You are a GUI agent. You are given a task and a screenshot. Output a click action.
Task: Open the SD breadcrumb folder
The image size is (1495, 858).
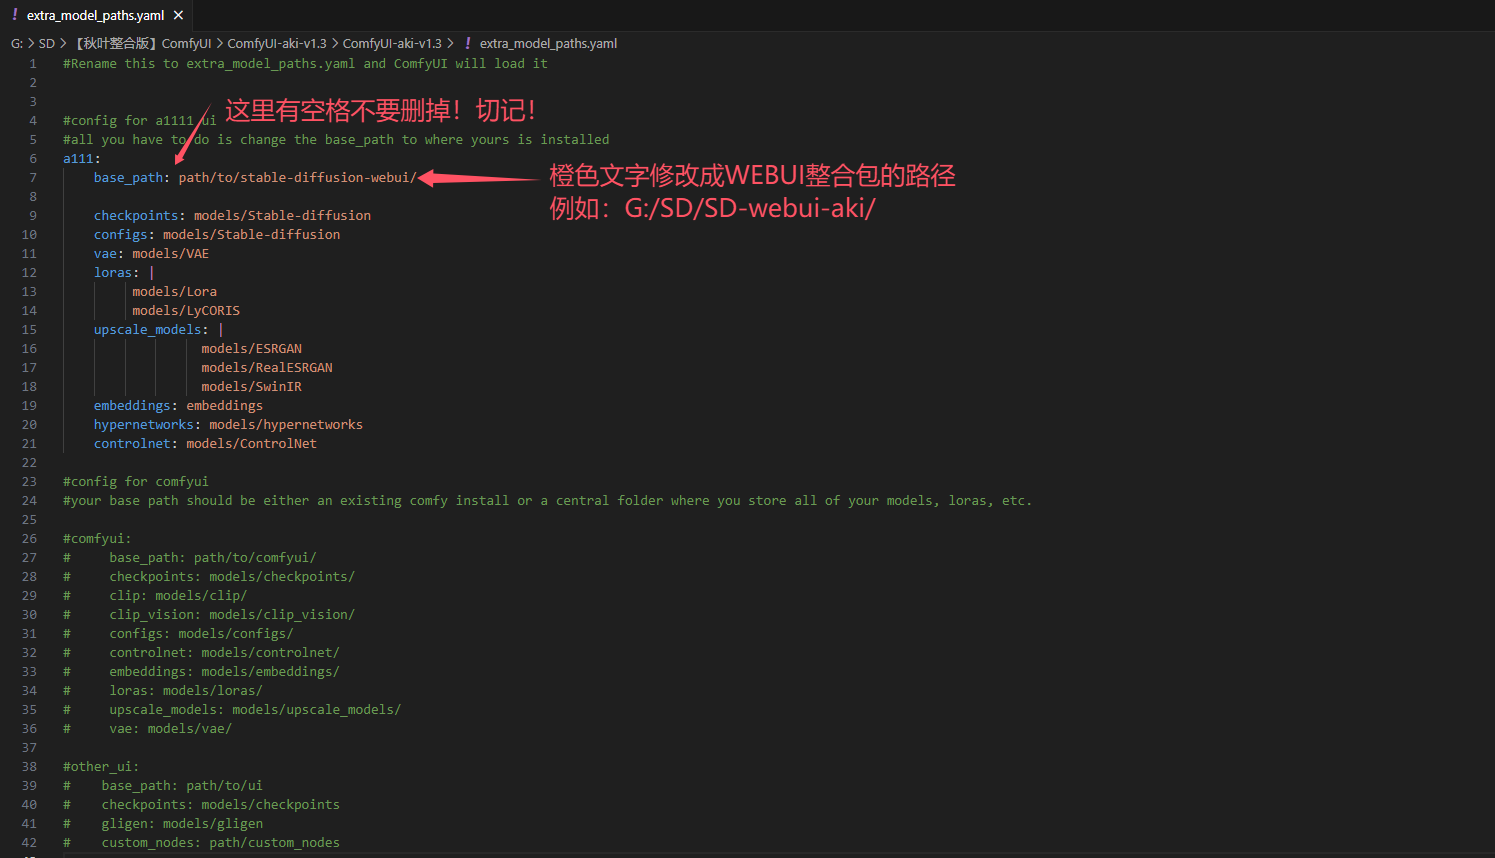[x=46, y=43]
